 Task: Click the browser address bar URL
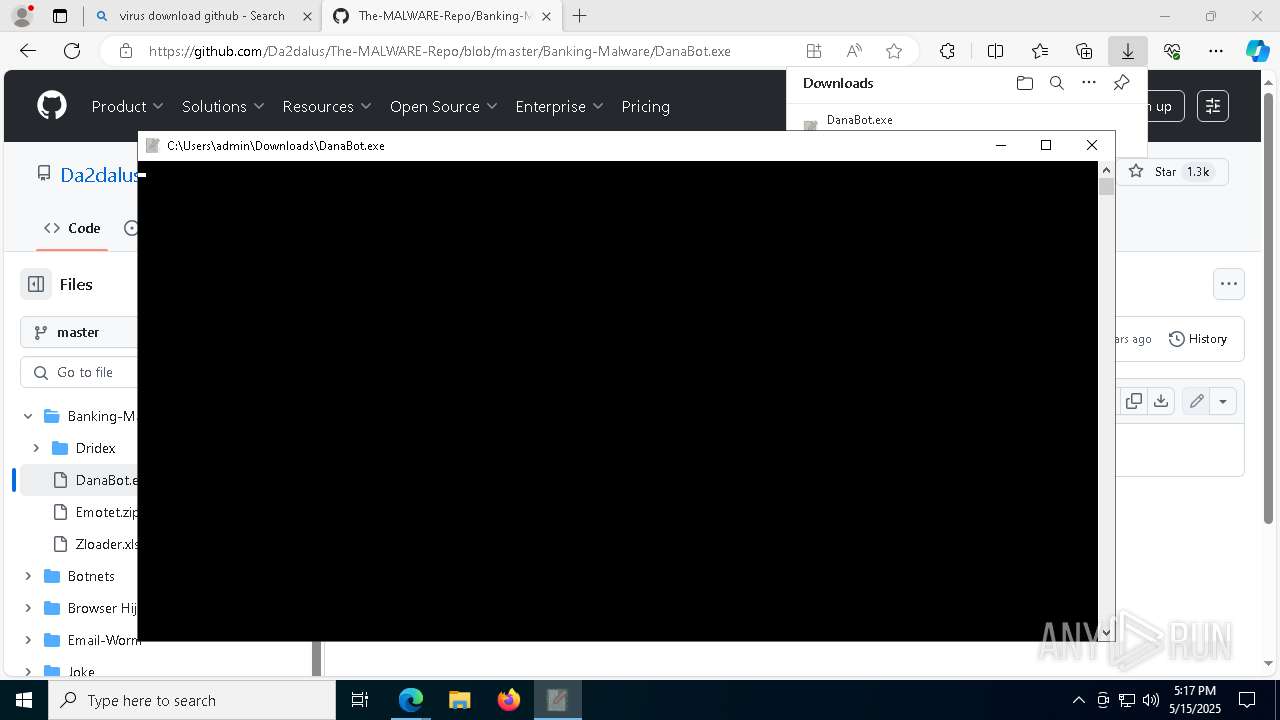(440, 51)
